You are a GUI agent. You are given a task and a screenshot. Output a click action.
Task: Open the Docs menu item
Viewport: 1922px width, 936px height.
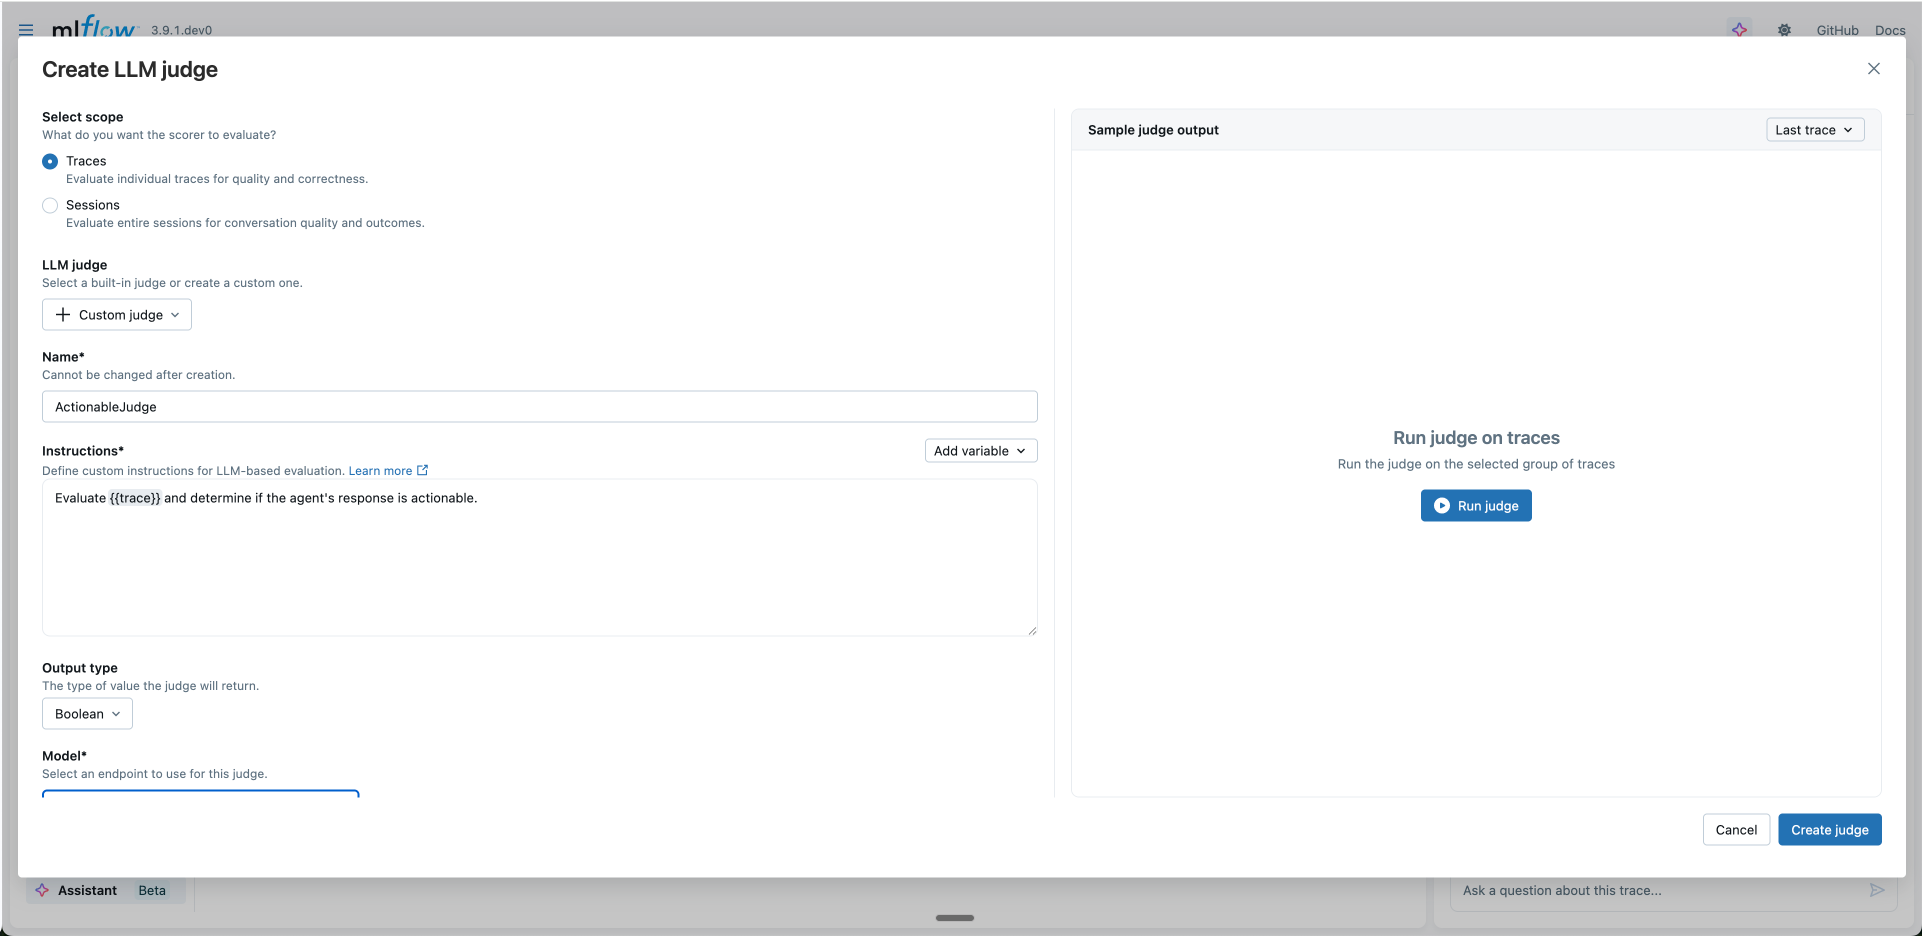(x=1890, y=29)
